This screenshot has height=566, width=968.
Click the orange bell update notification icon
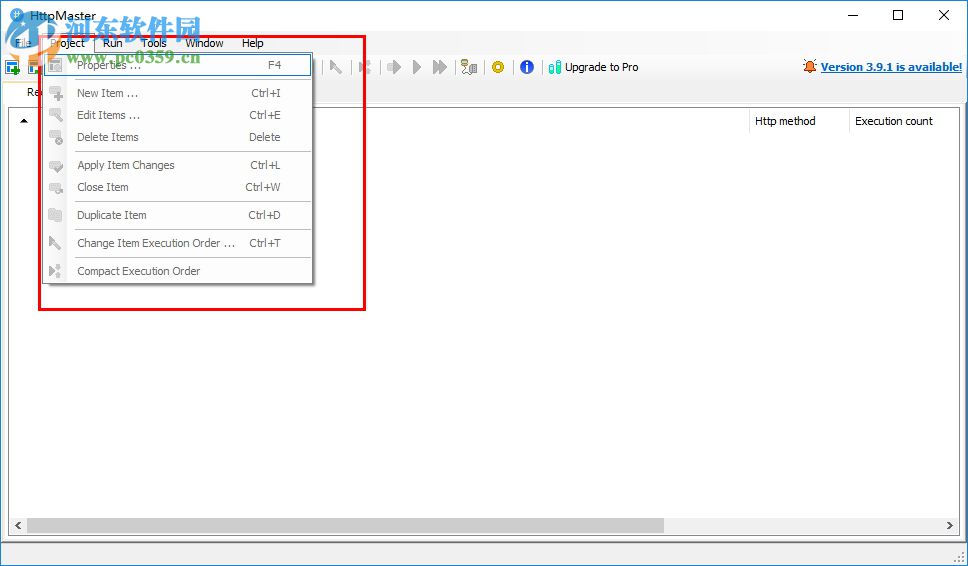(x=809, y=67)
